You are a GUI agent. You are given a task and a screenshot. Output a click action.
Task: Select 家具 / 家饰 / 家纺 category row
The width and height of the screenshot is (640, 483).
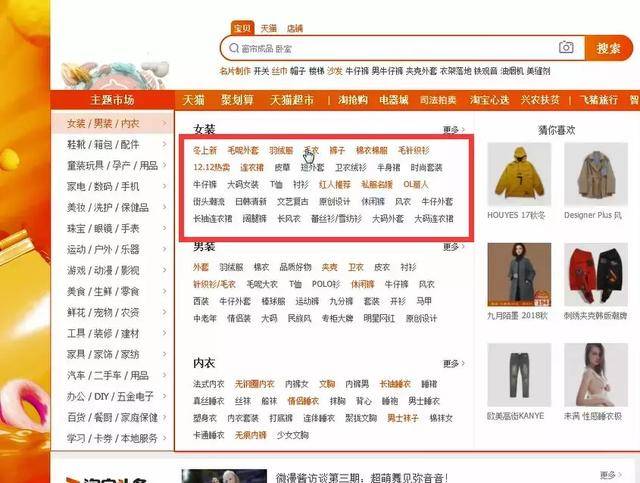113,354
